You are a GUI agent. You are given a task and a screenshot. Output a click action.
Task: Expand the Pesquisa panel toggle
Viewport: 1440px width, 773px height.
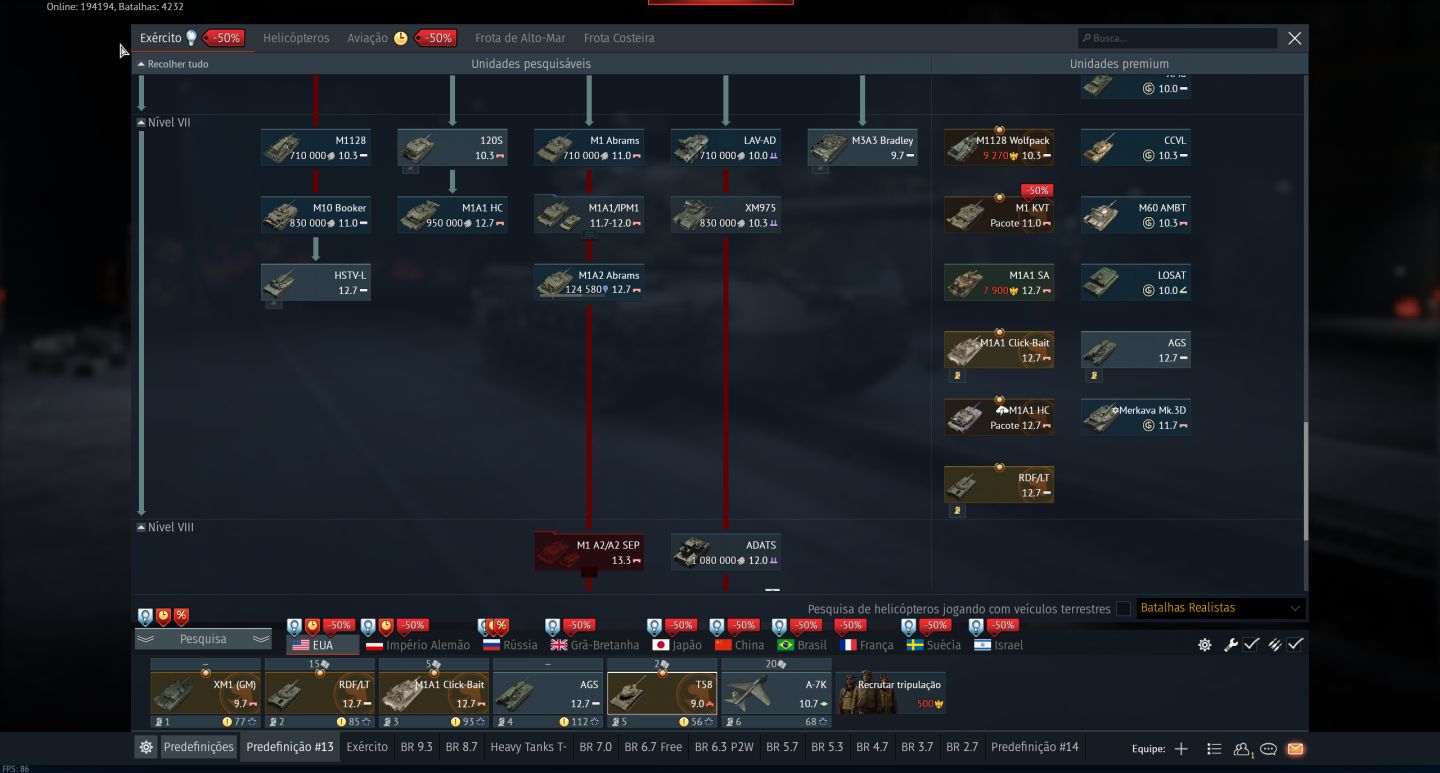tap(204, 639)
